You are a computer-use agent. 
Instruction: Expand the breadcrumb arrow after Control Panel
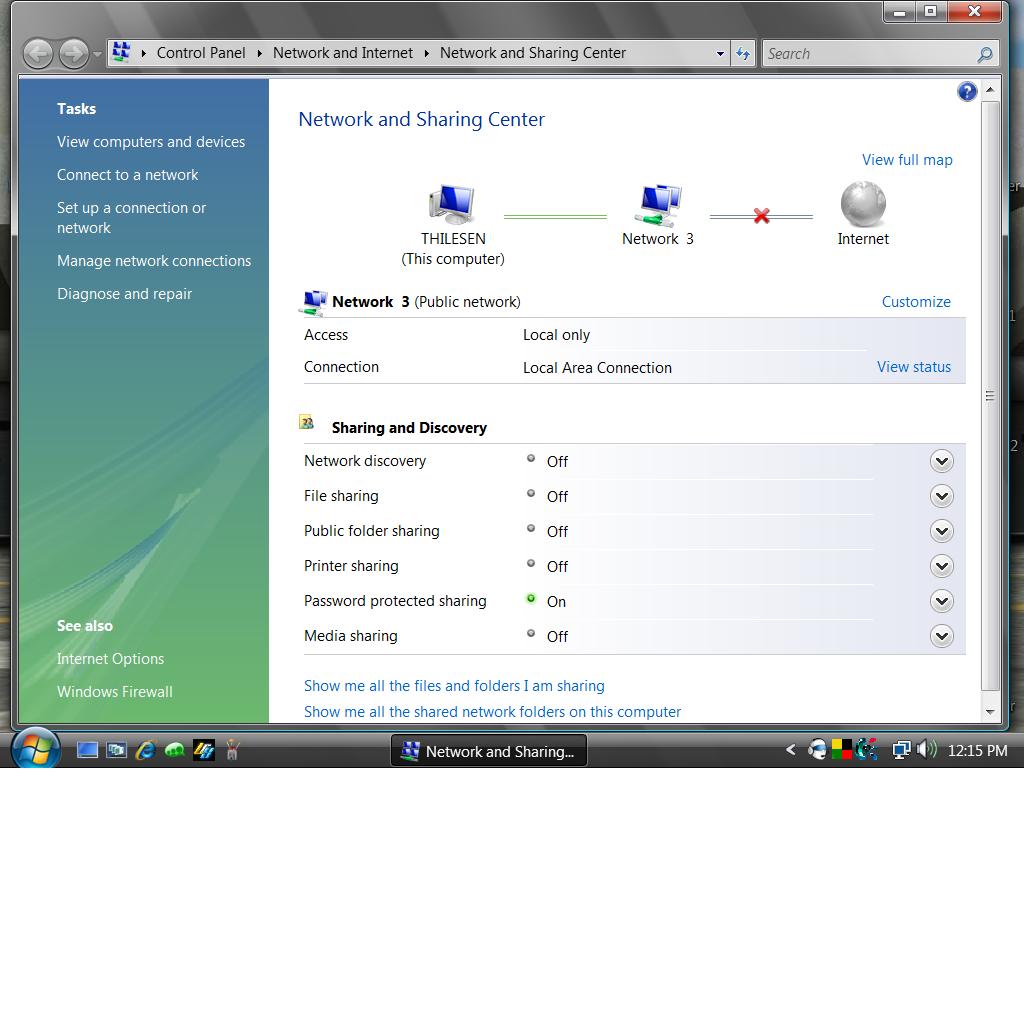tap(259, 54)
